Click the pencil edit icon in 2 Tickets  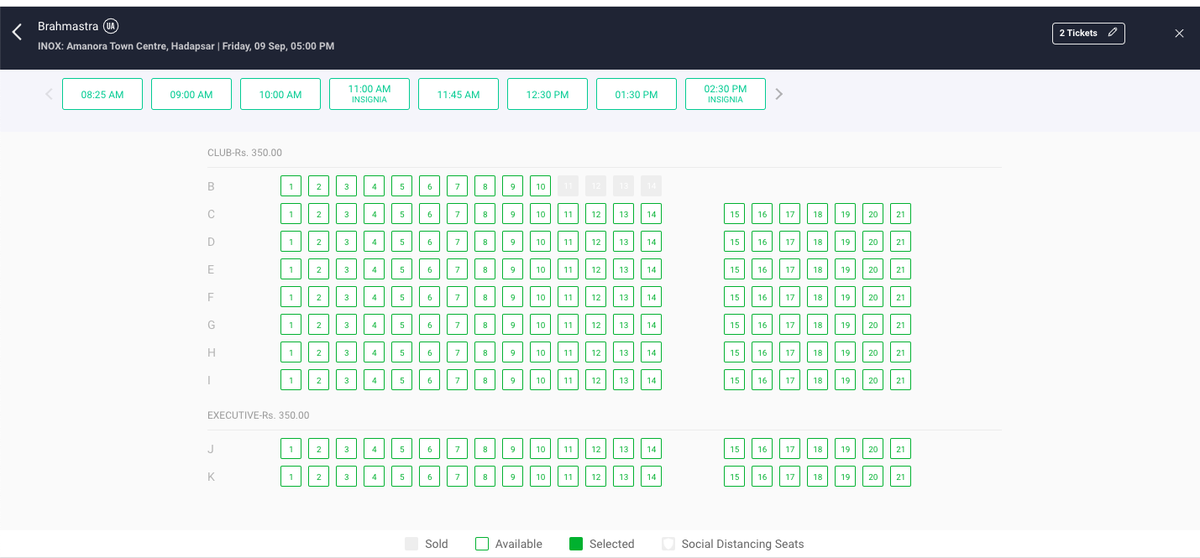(1112, 33)
